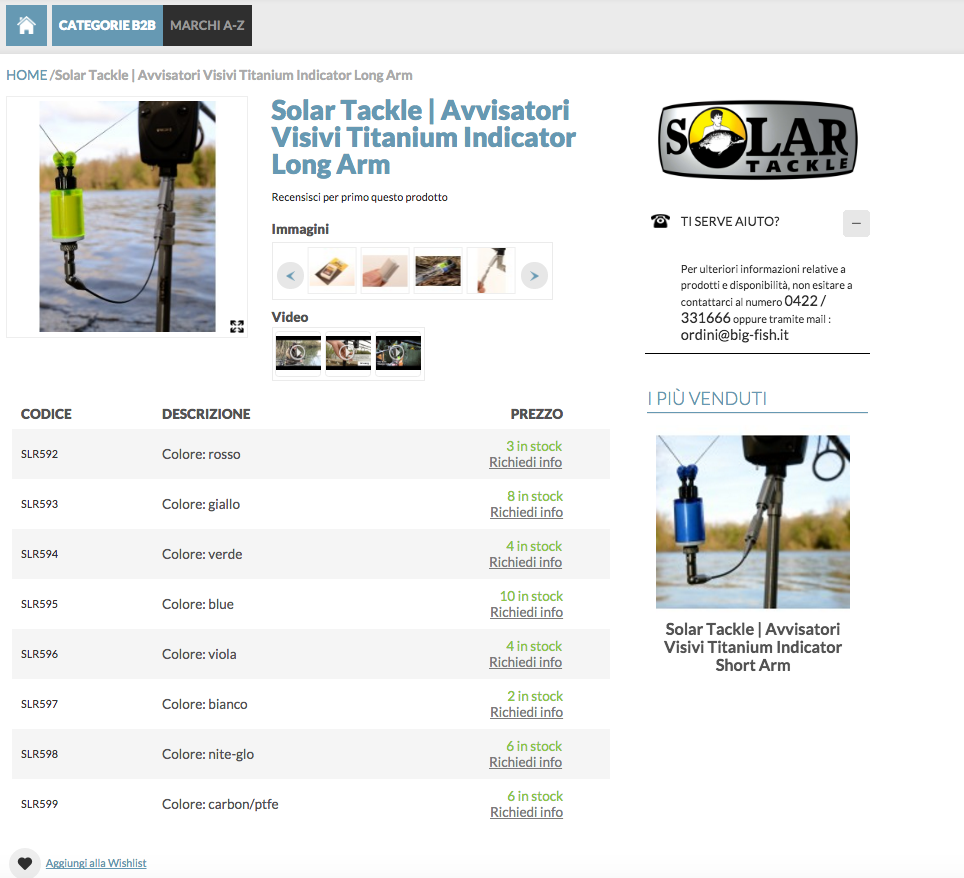Click the ordini@big-fish.it email address
The image size is (964, 878).
[x=734, y=335]
